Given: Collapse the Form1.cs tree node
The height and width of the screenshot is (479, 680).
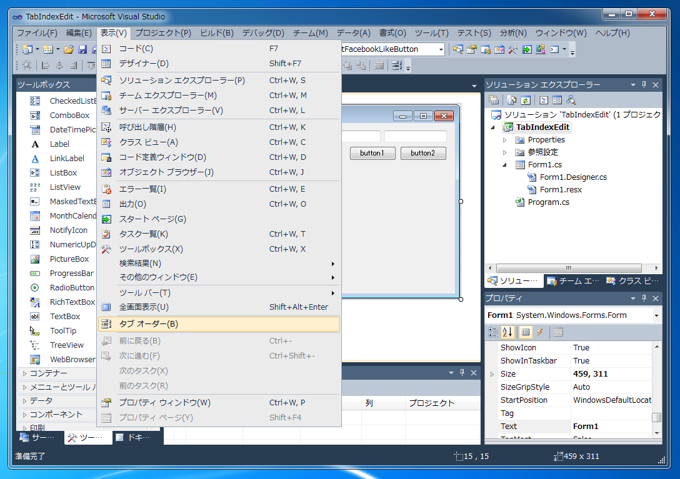Looking at the screenshot, I should [505, 165].
